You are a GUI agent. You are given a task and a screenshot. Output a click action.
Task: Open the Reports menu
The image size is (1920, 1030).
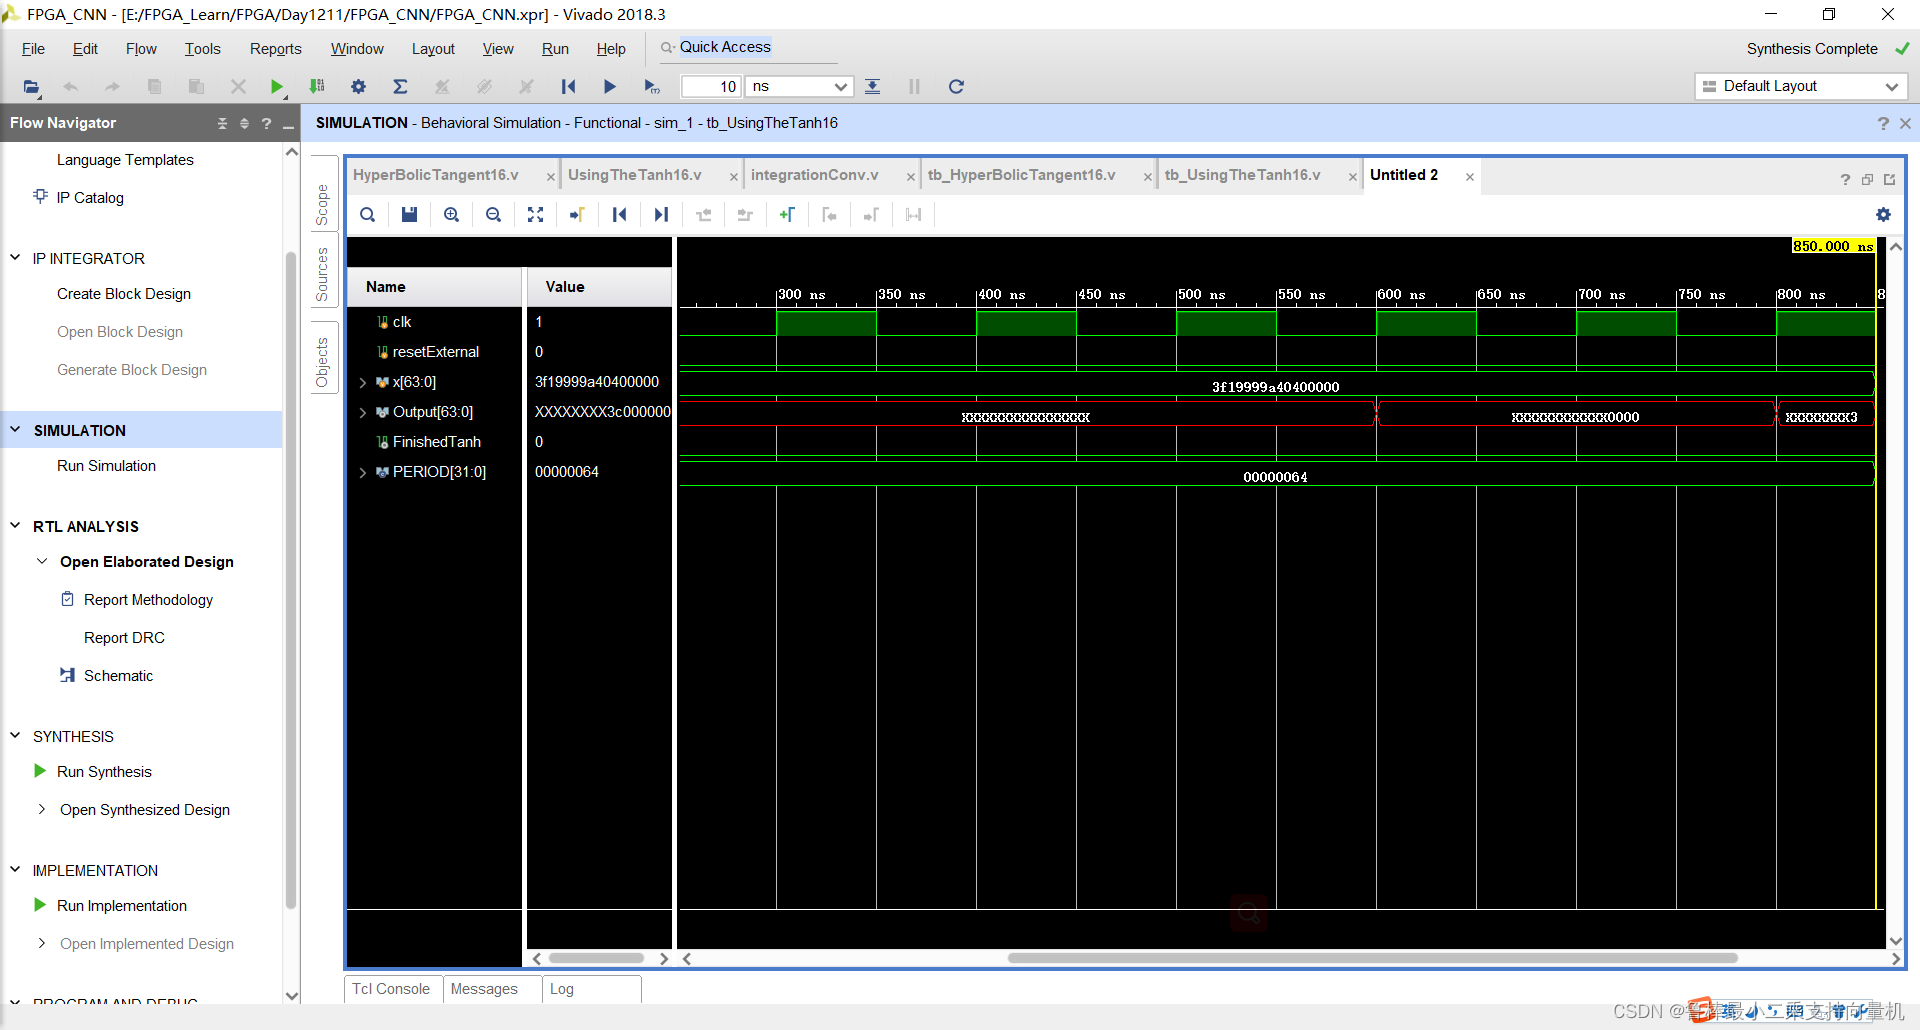tap(275, 49)
